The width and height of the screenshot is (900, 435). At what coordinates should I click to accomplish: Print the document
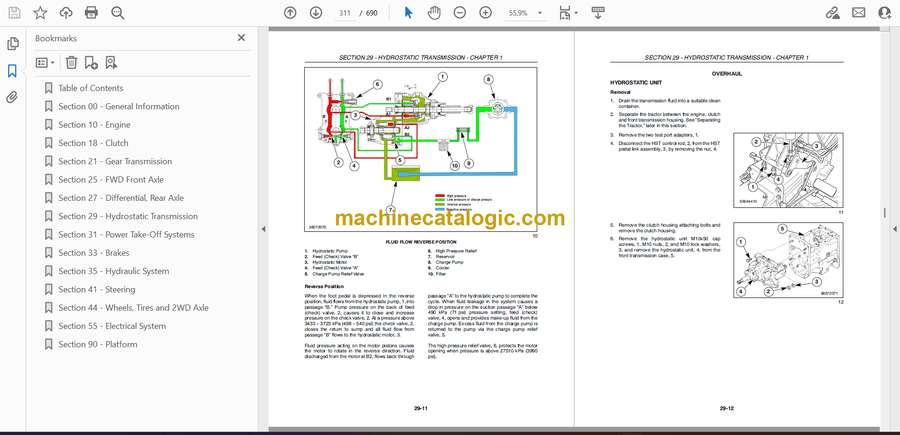[x=91, y=13]
